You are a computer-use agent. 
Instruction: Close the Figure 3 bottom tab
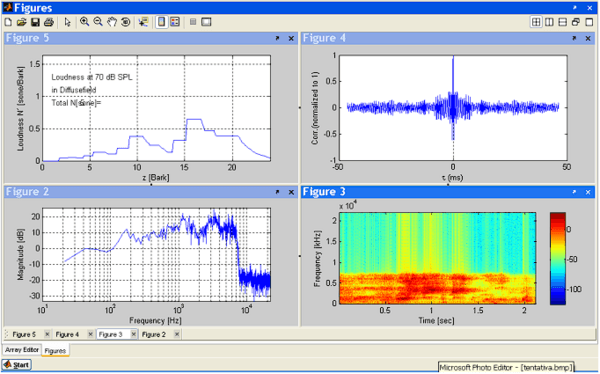coord(134,335)
